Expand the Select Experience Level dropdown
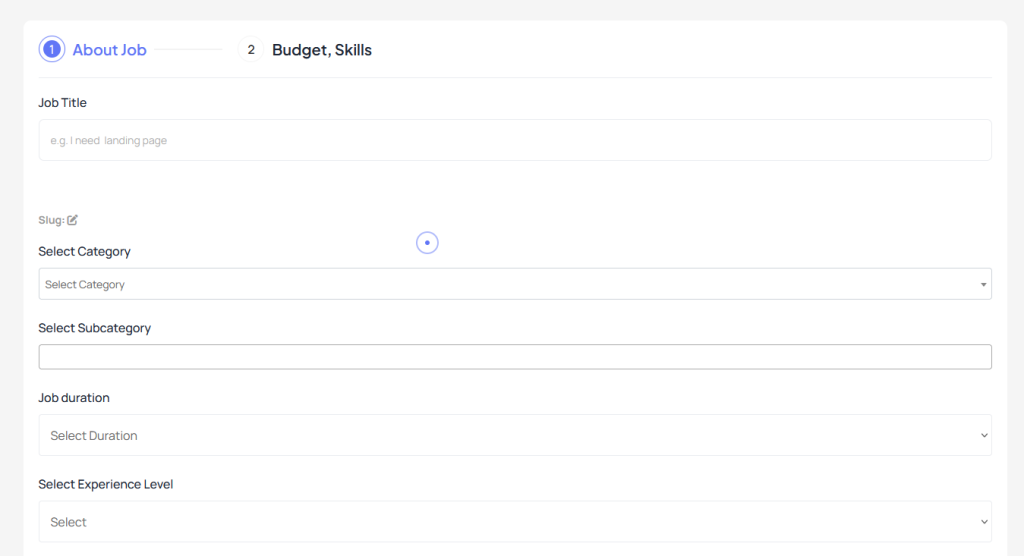This screenshot has width=1024, height=556. (515, 521)
